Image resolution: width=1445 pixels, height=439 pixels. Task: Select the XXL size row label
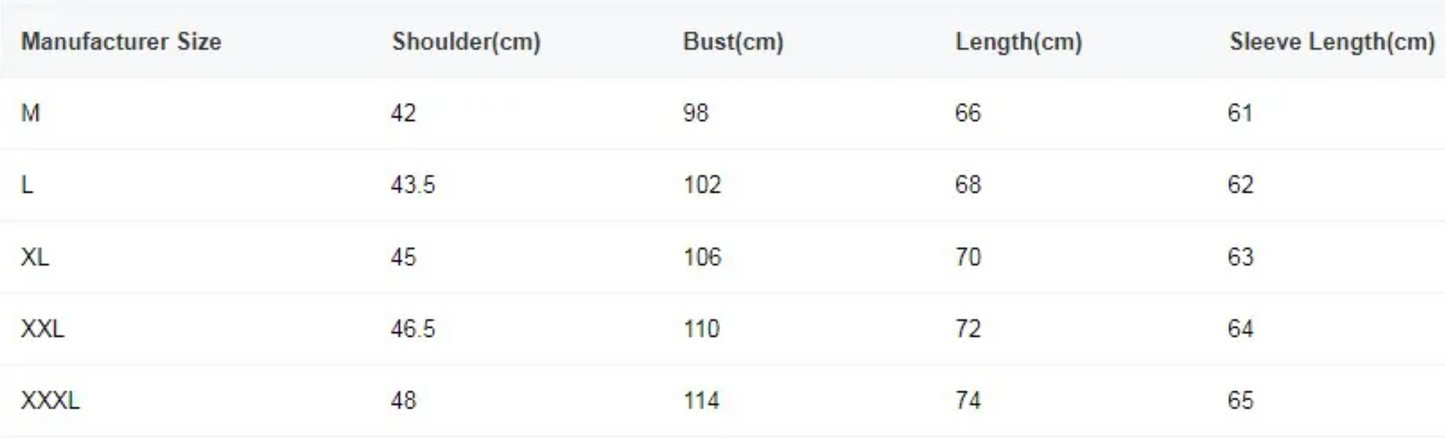coord(42,329)
